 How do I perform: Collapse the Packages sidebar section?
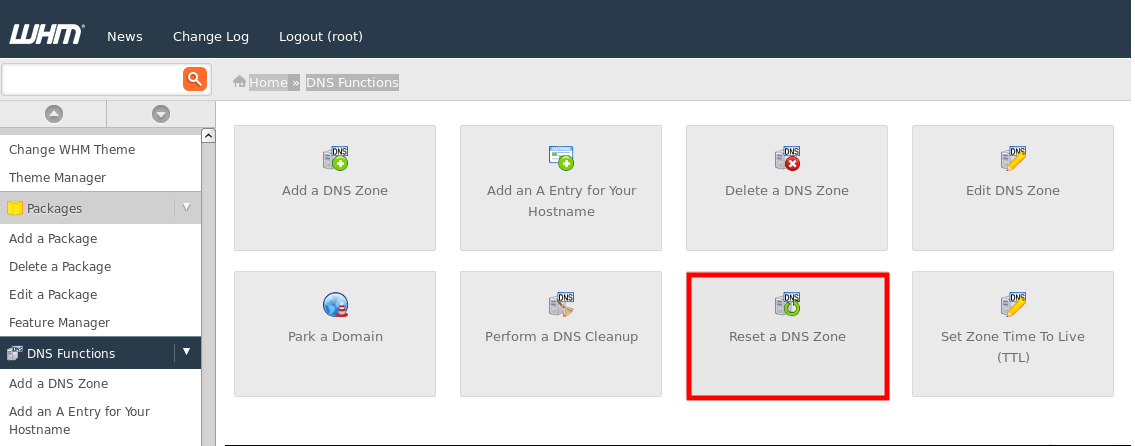(x=186, y=207)
